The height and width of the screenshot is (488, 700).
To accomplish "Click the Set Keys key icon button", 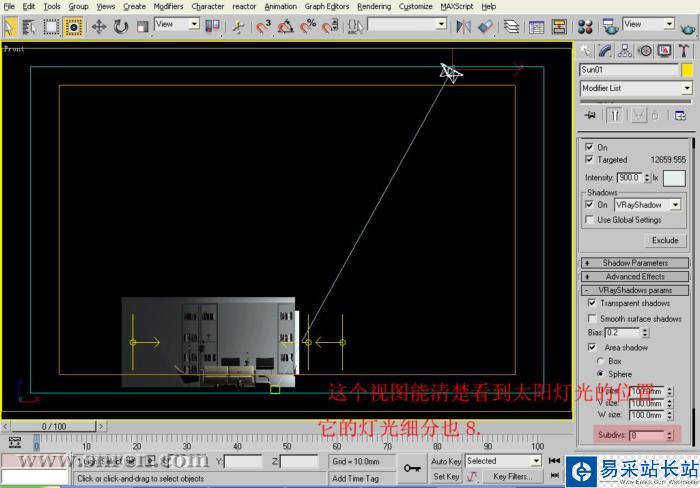I will pos(412,468).
